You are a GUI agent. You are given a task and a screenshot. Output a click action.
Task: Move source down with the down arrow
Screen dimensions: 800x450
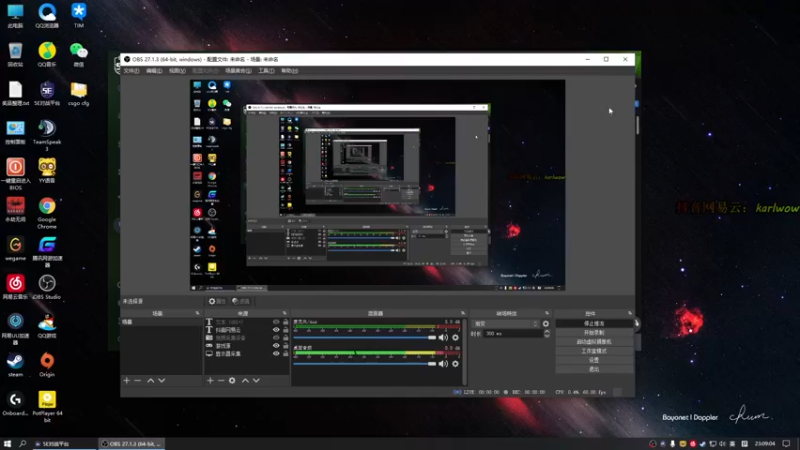point(256,381)
